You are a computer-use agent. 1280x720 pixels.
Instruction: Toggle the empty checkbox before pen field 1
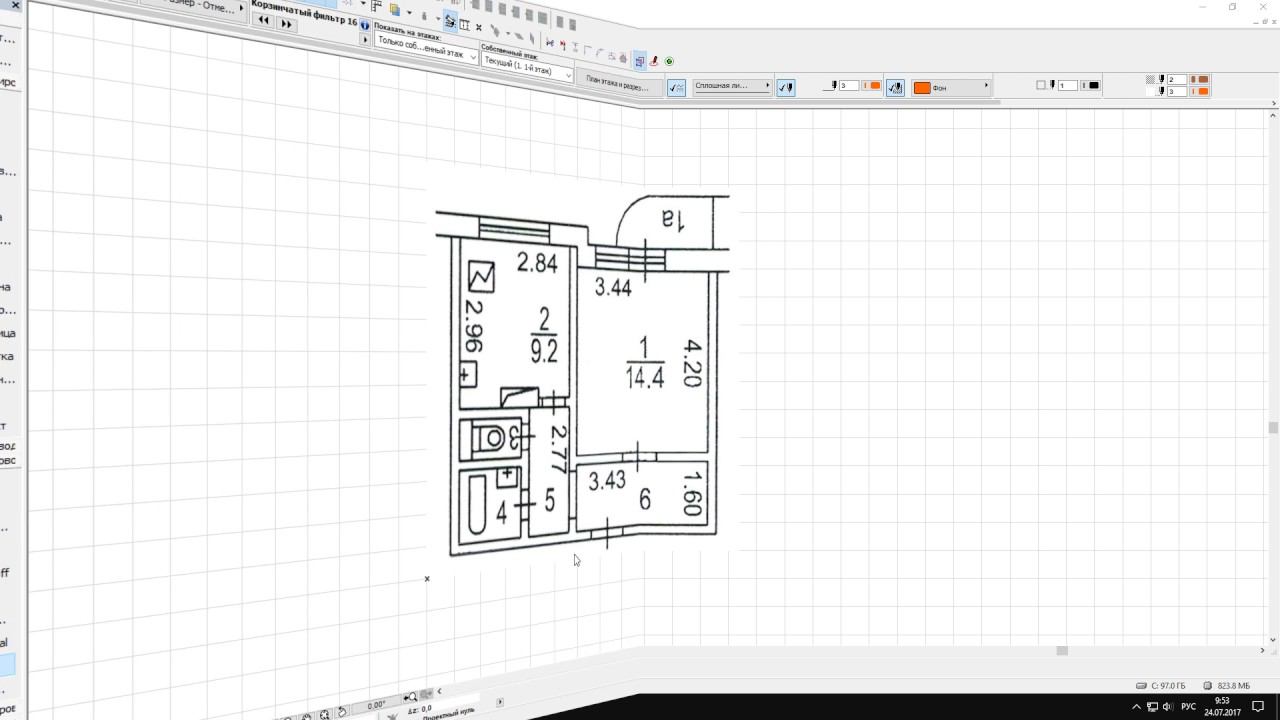pos(1041,86)
